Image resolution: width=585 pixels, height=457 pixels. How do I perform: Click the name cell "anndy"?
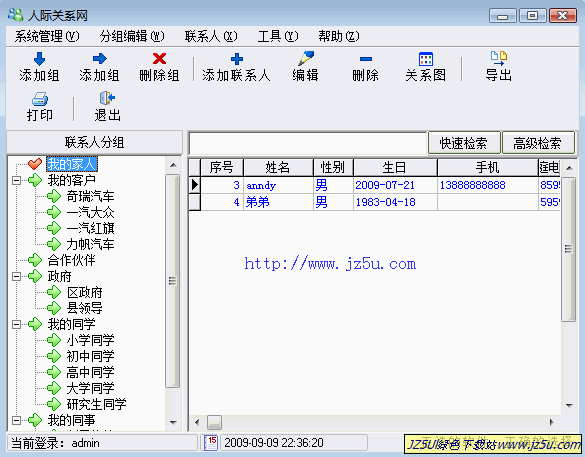tap(278, 185)
